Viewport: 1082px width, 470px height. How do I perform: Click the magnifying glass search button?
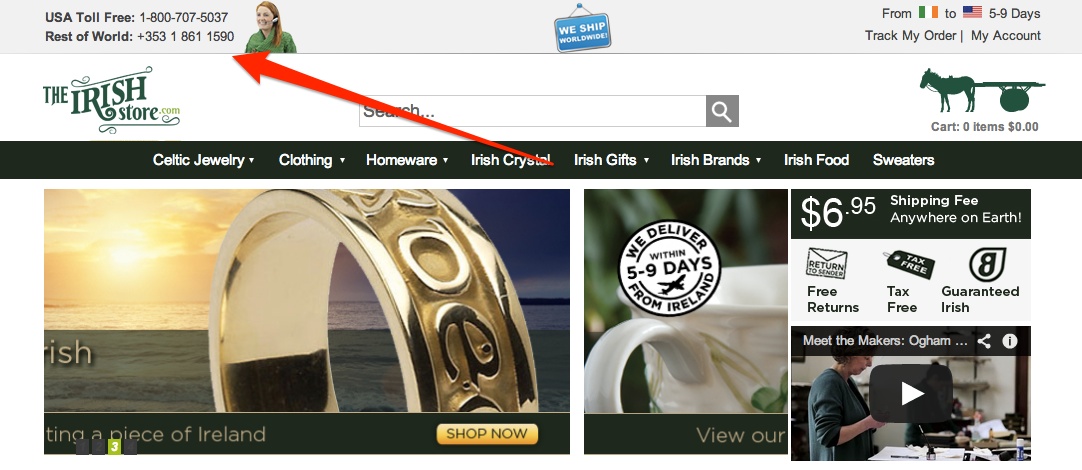pos(722,111)
